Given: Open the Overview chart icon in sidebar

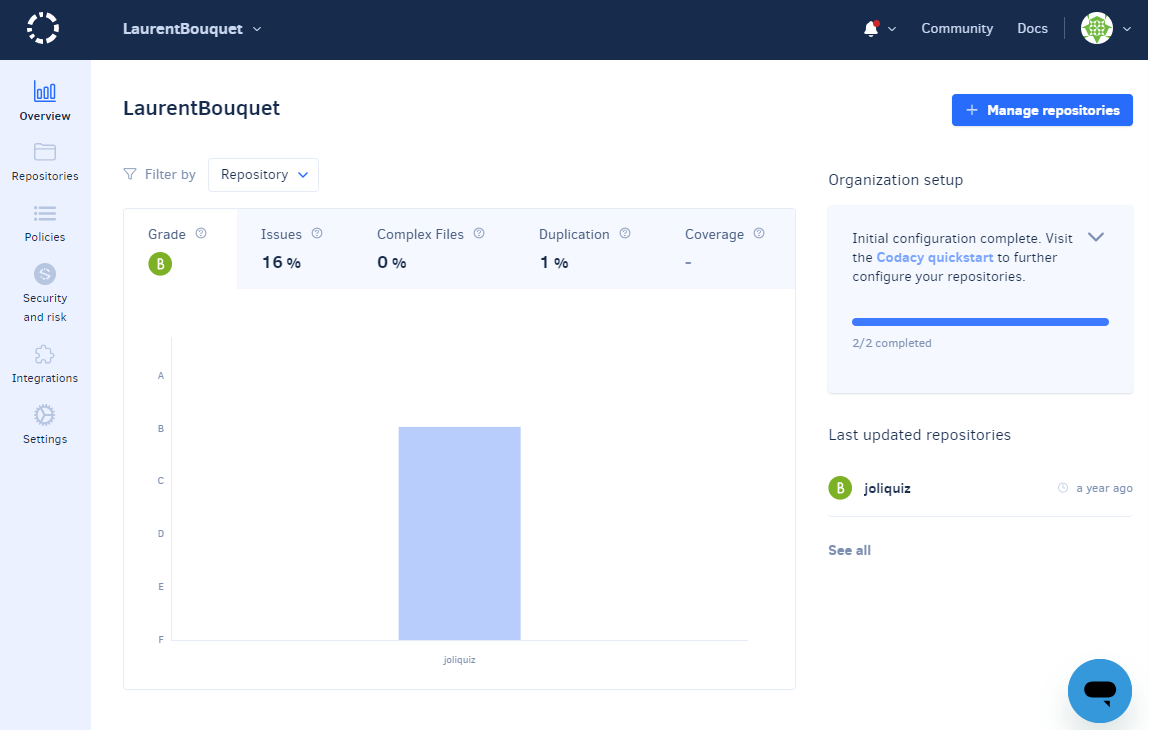Looking at the screenshot, I should [45, 92].
